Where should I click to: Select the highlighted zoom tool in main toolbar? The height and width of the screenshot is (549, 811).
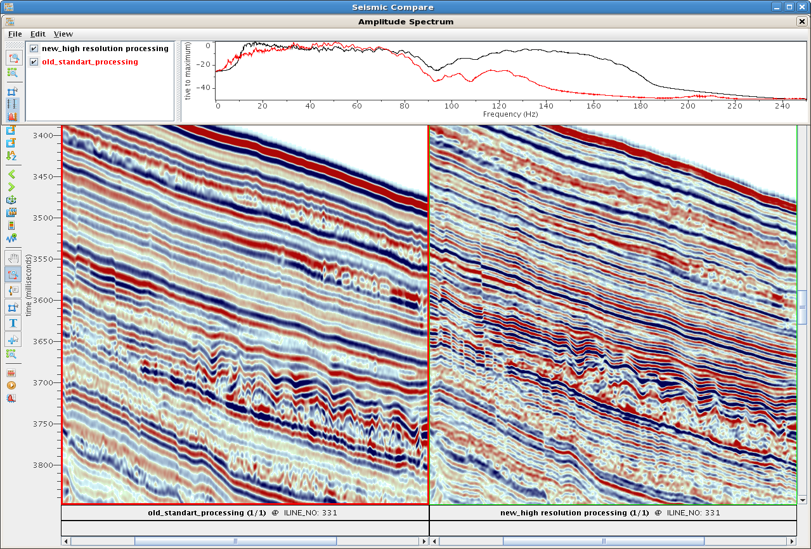click(x=13, y=274)
